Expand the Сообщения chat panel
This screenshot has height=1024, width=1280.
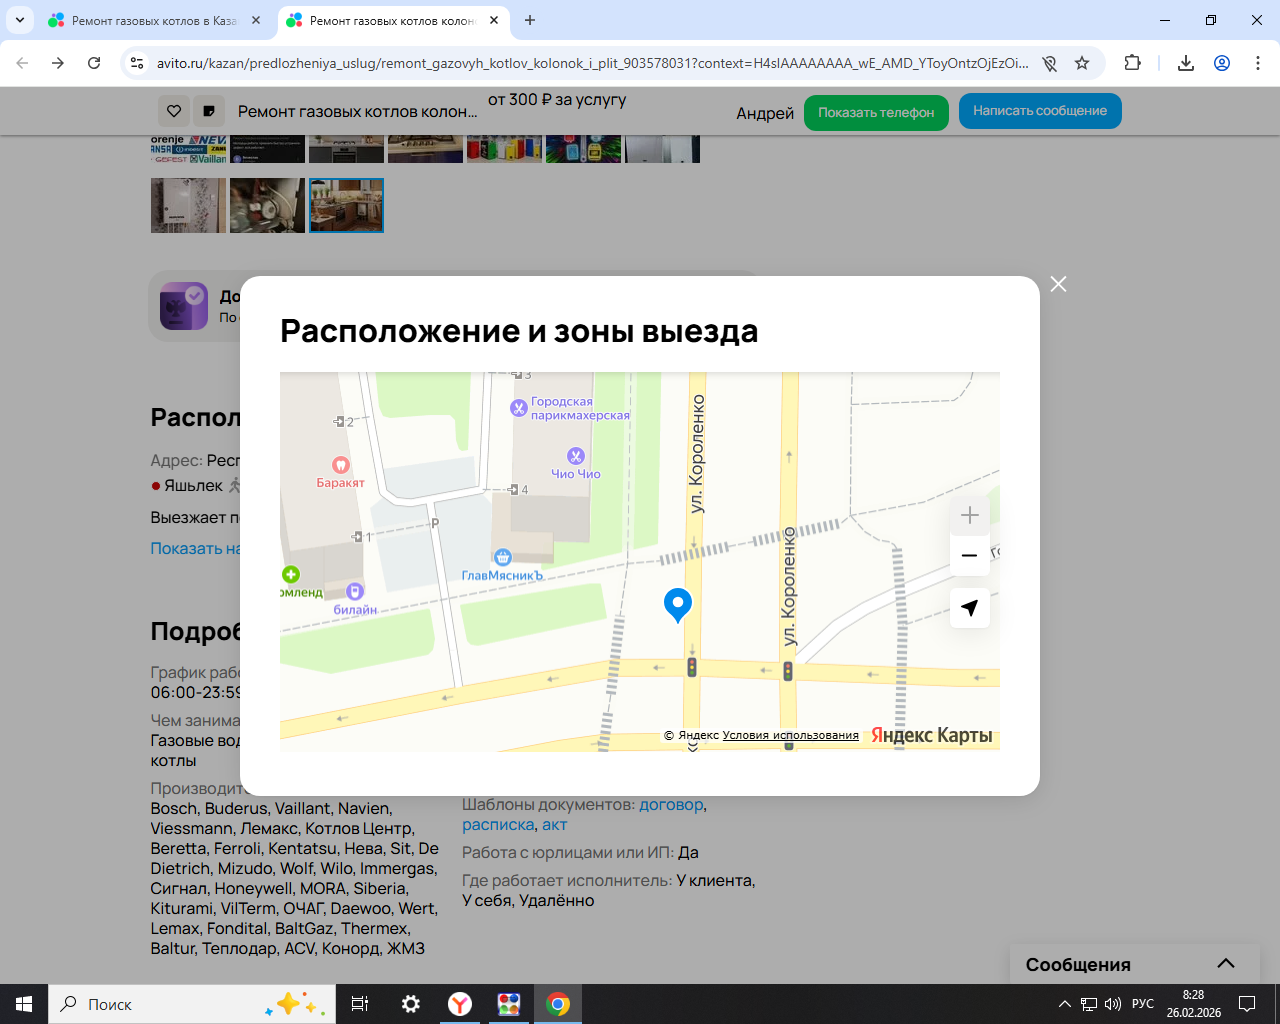[x=1225, y=964]
